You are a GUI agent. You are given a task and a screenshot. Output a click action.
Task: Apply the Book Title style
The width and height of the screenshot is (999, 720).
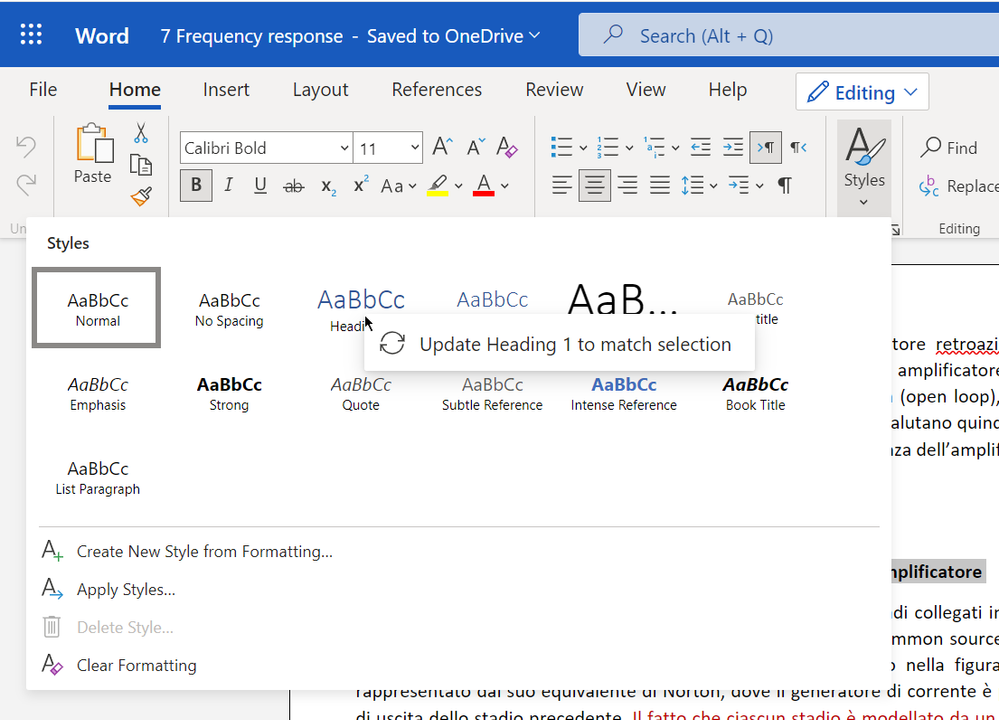click(755, 392)
